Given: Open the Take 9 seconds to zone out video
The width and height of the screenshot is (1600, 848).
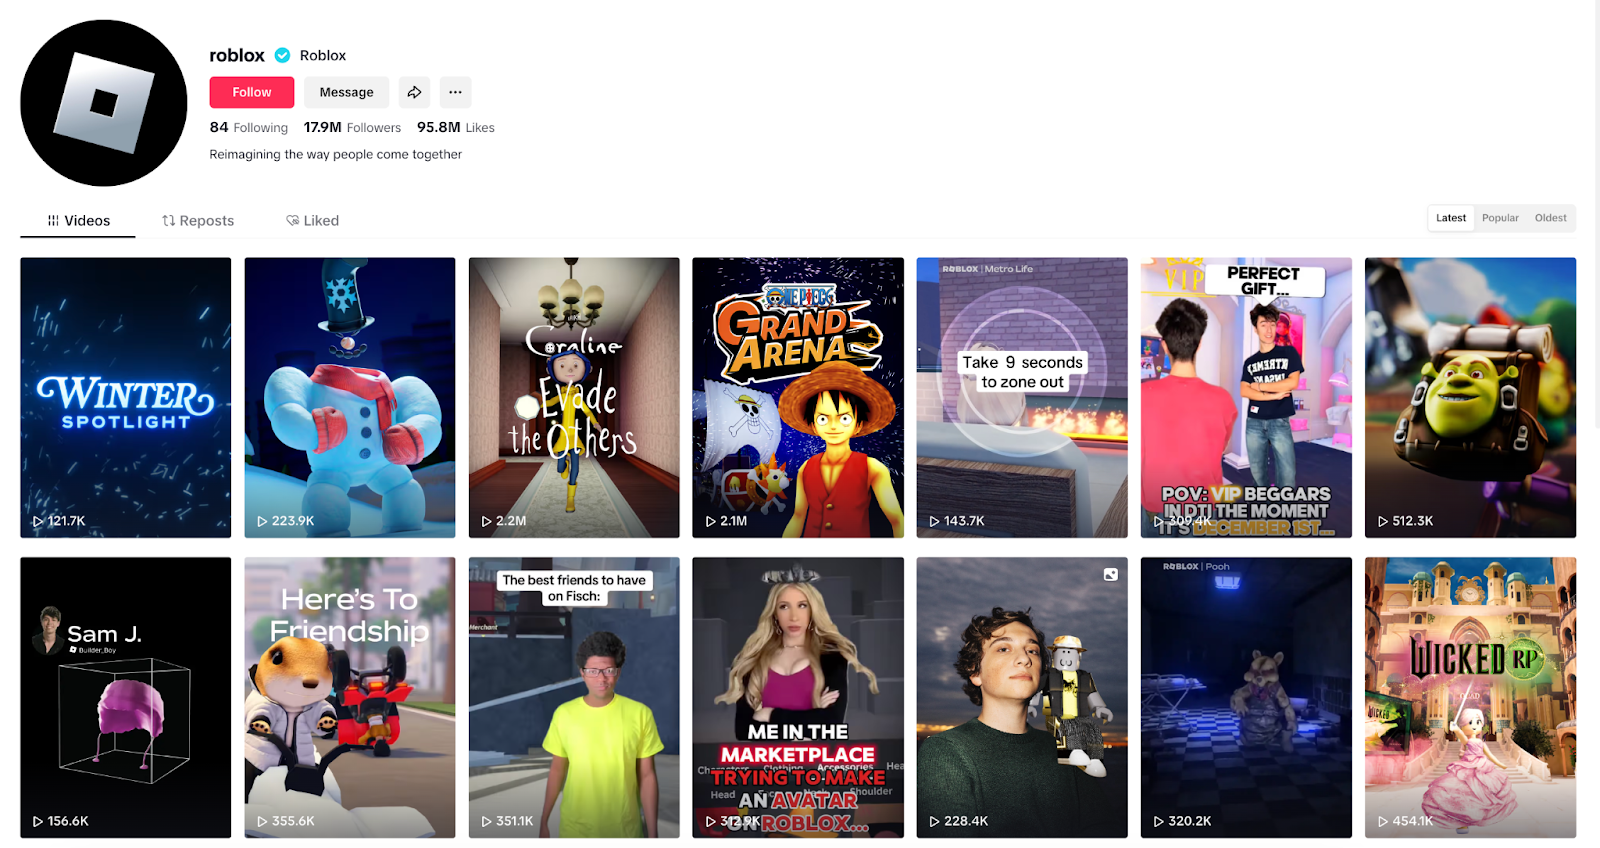Looking at the screenshot, I should point(1022,398).
